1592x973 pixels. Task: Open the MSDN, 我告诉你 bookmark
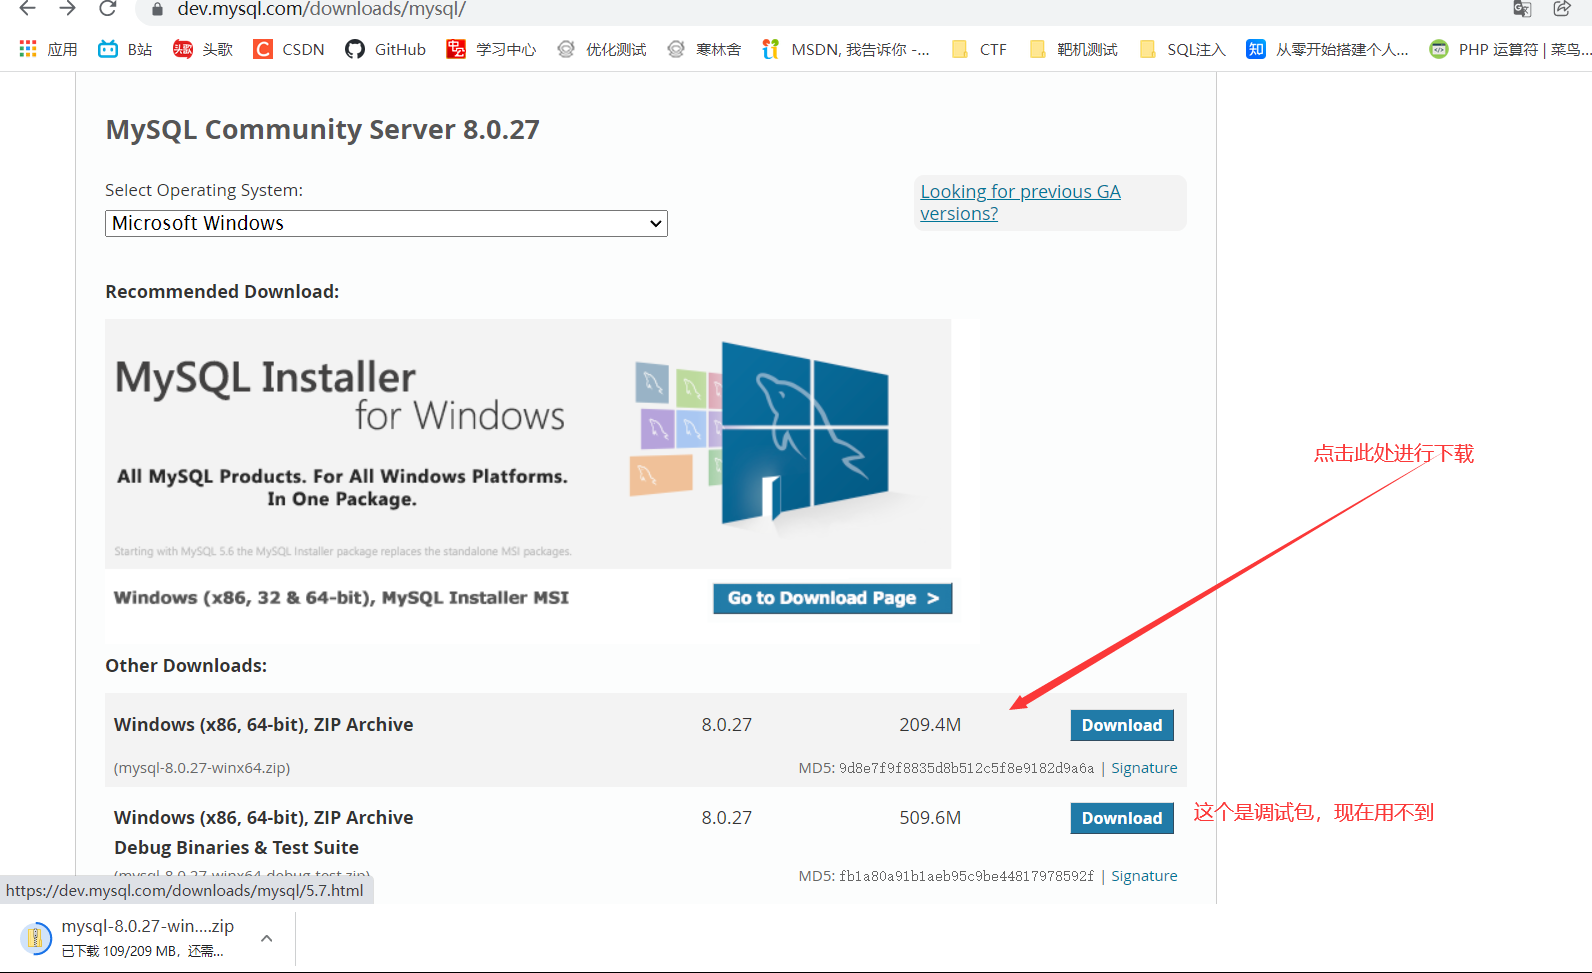pyautogui.click(x=845, y=49)
